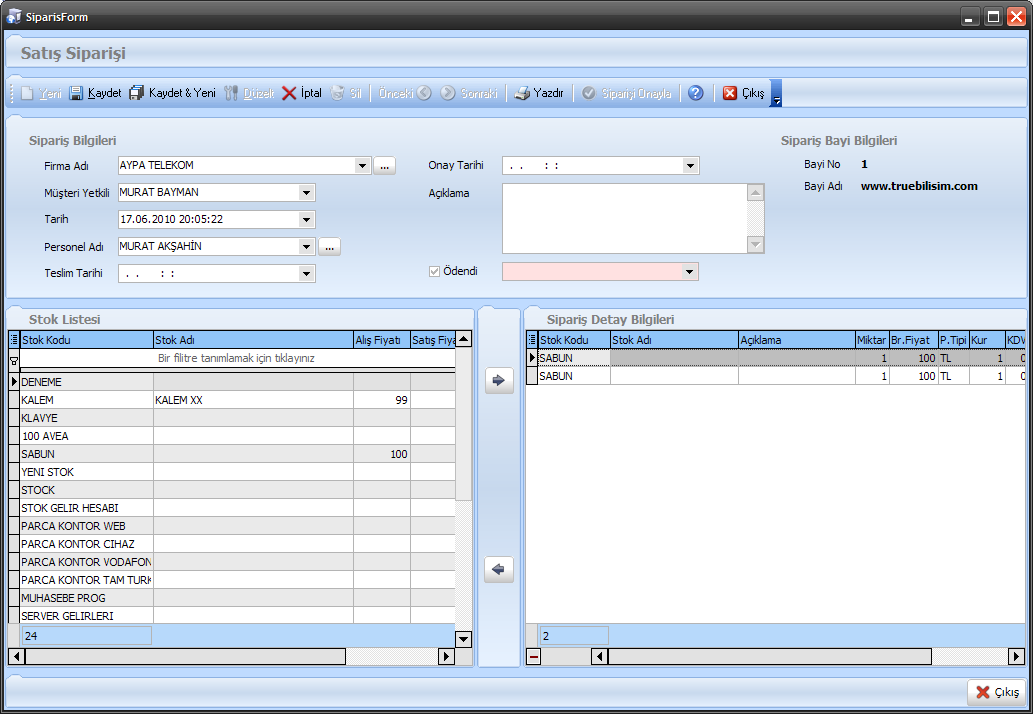The image size is (1033, 714).
Task: Expand the Firma Adı dropdown
Action: (363, 165)
